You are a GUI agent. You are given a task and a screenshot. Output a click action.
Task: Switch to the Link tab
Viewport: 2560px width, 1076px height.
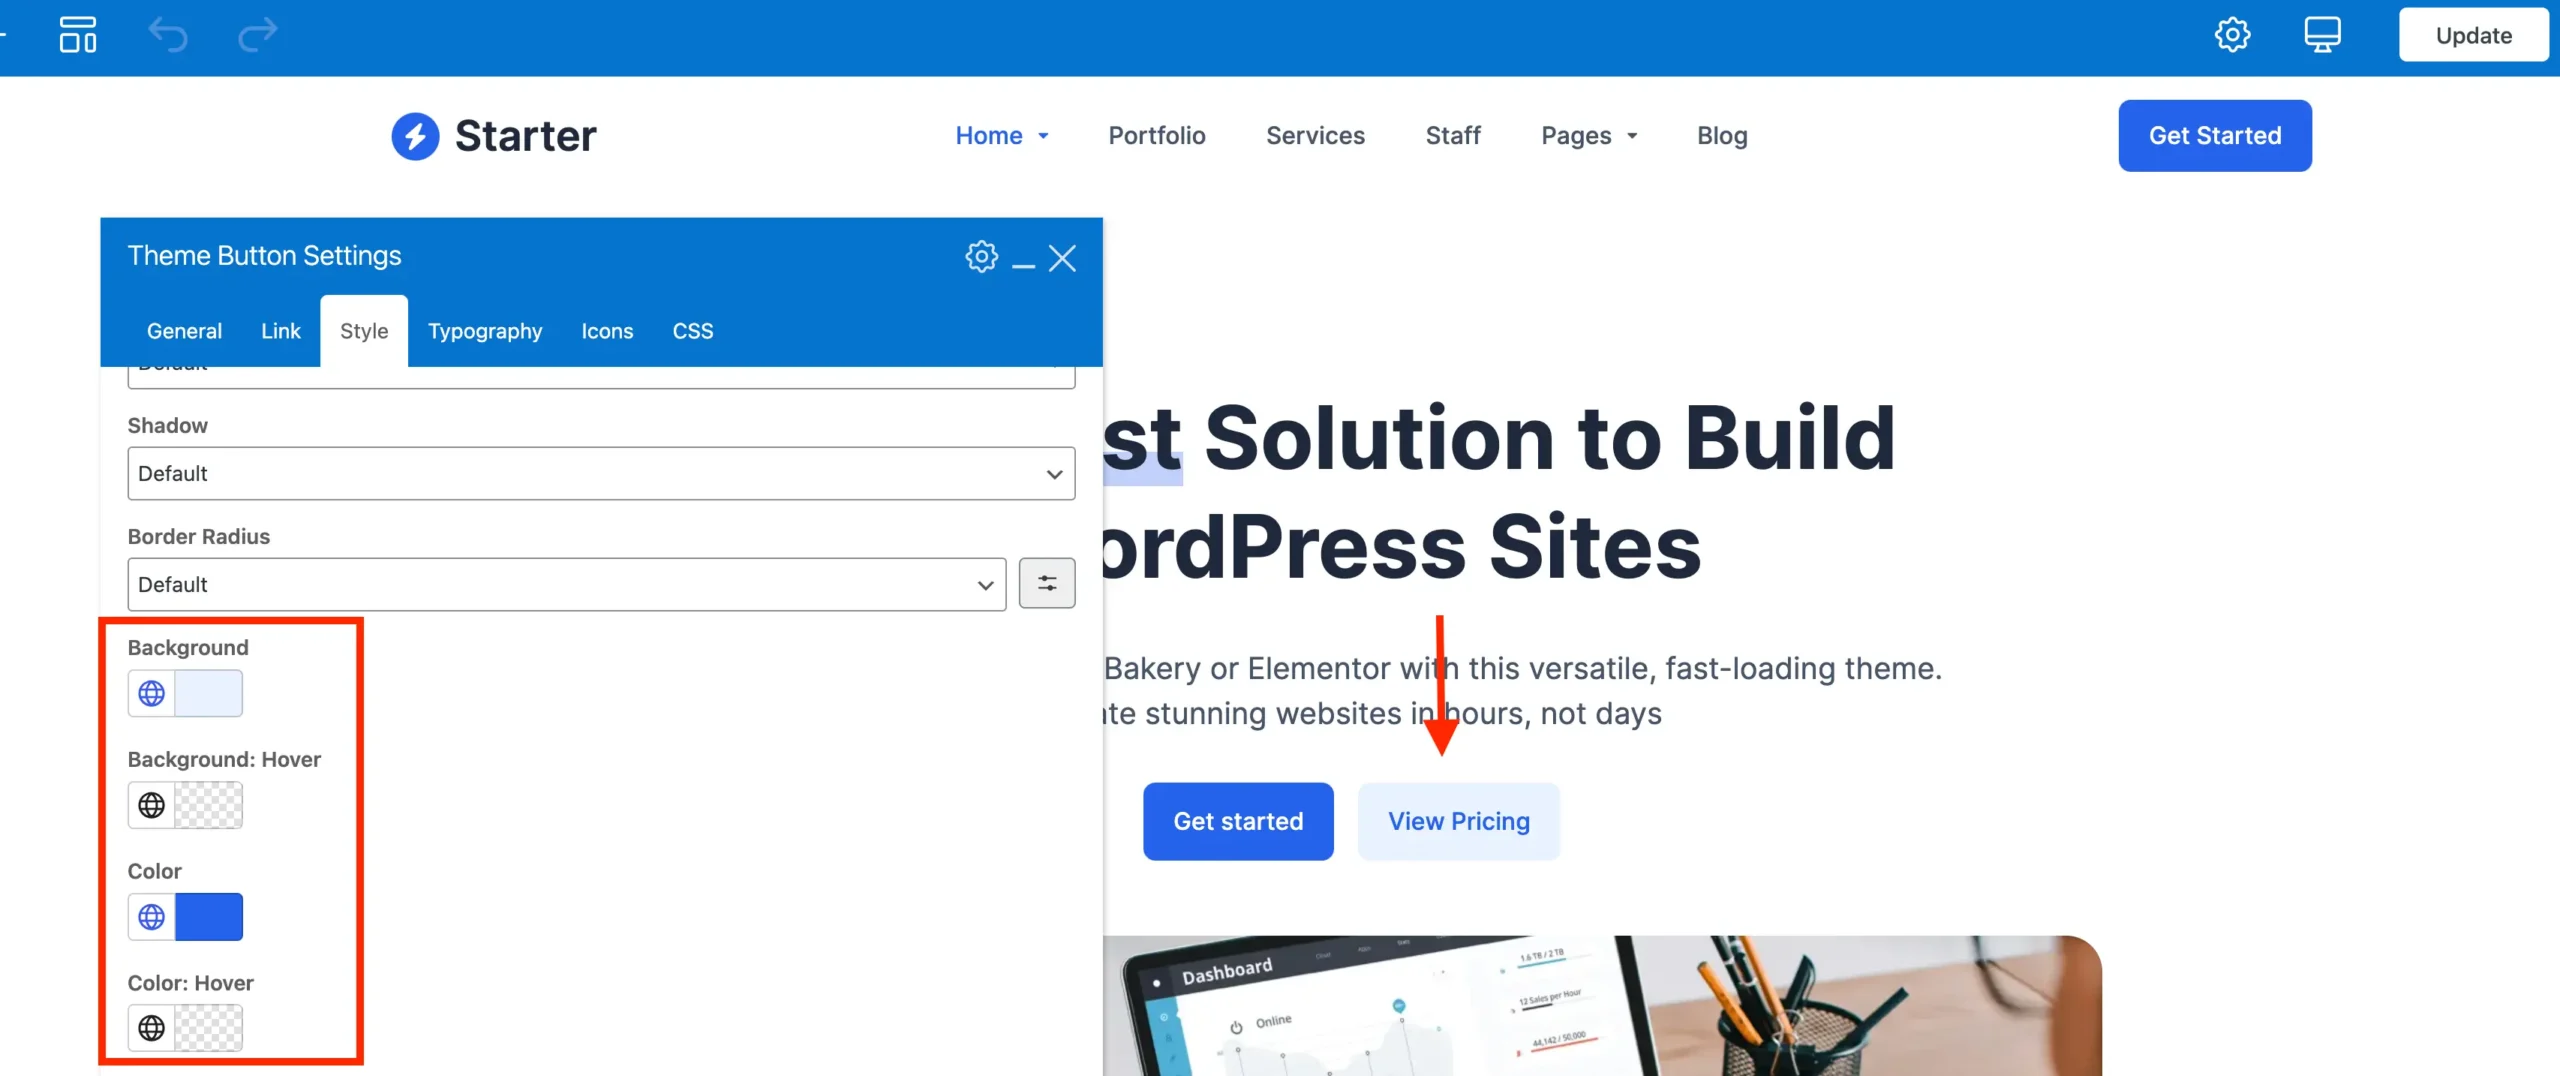280,331
